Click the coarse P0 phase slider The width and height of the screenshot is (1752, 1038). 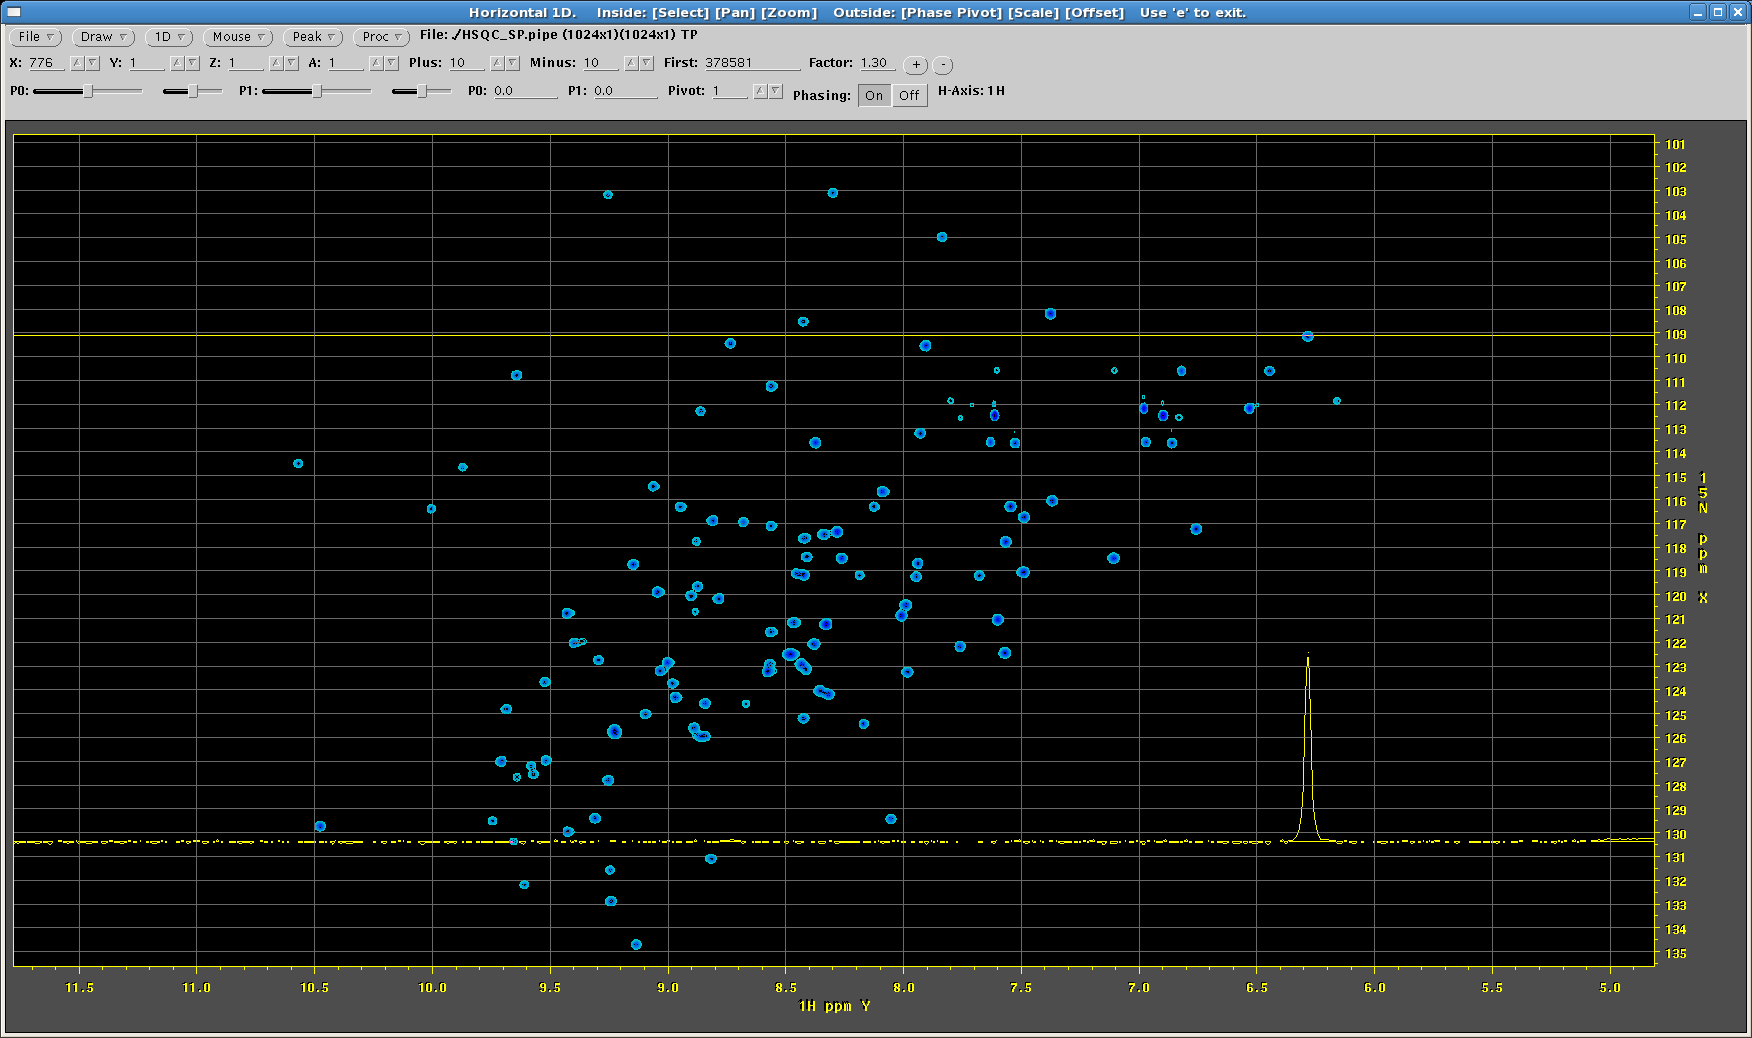pos(88,91)
